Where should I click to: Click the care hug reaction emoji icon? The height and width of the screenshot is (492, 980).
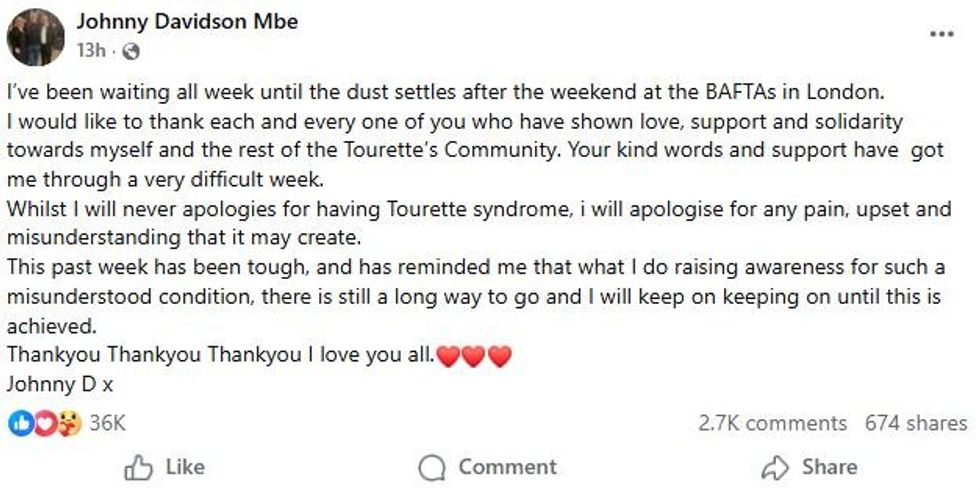pyautogui.click(x=69, y=423)
